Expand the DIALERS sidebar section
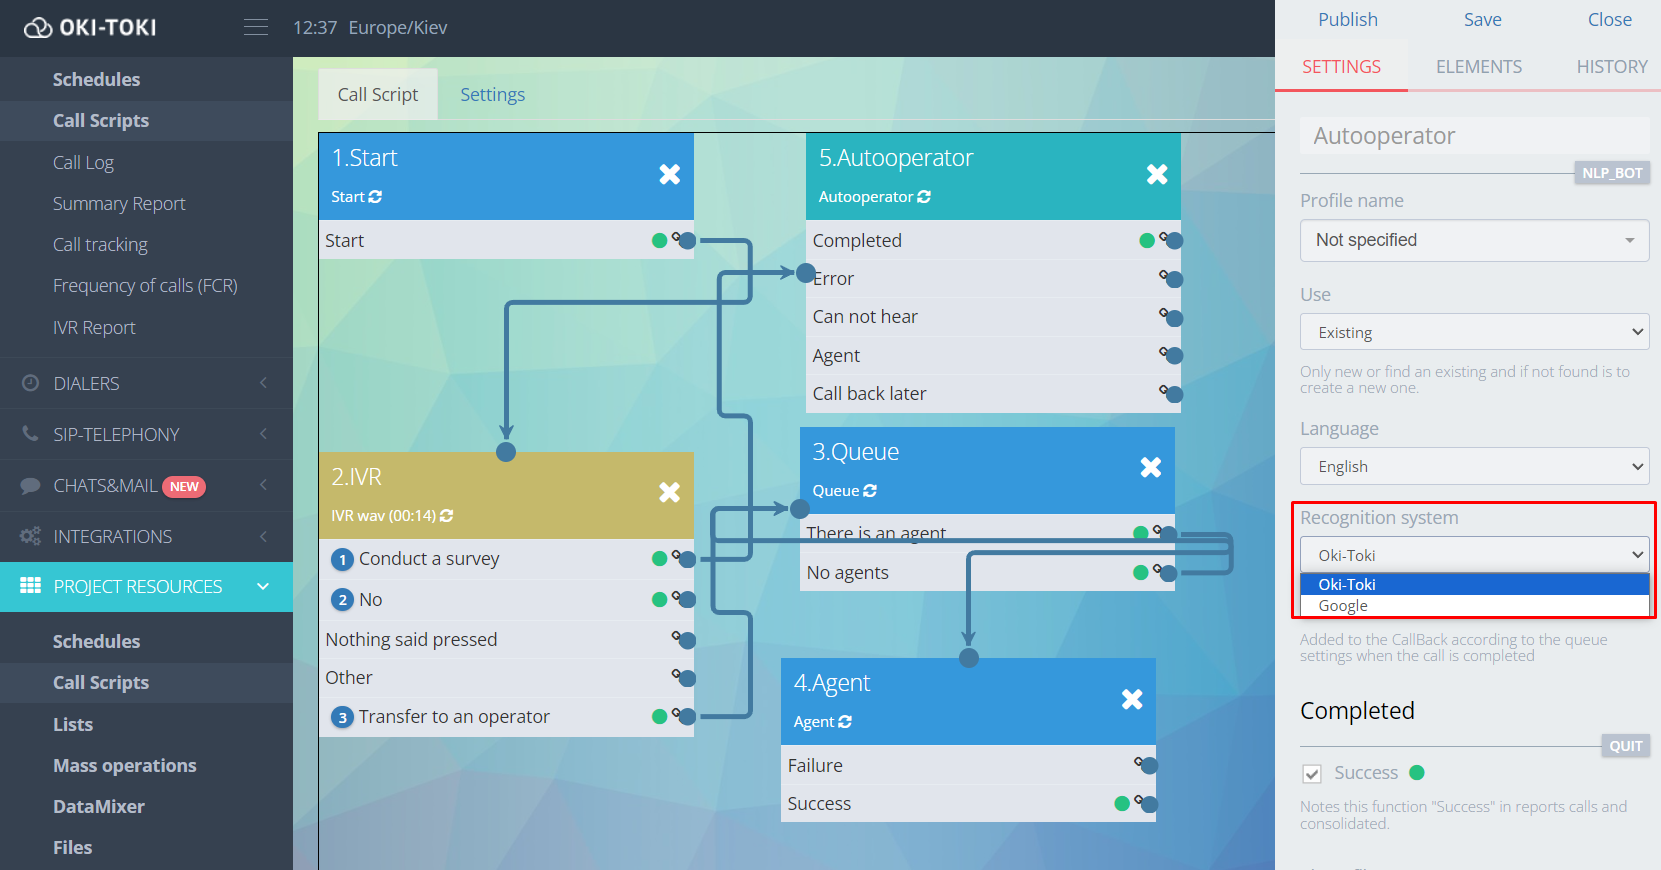This screenshot has height=870, width=1661. pyautogui.click(x=145, y=384)
